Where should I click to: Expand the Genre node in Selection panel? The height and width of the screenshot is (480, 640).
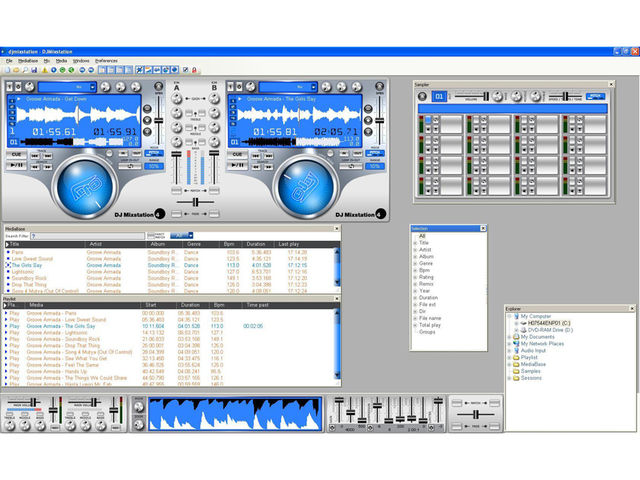coord(415,264)
